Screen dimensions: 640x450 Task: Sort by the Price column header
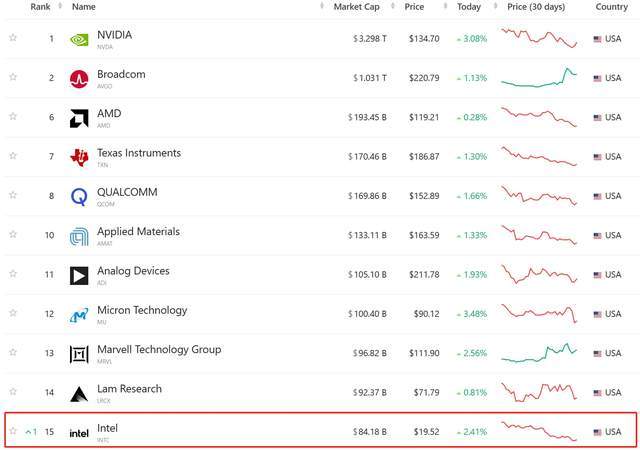414,7
